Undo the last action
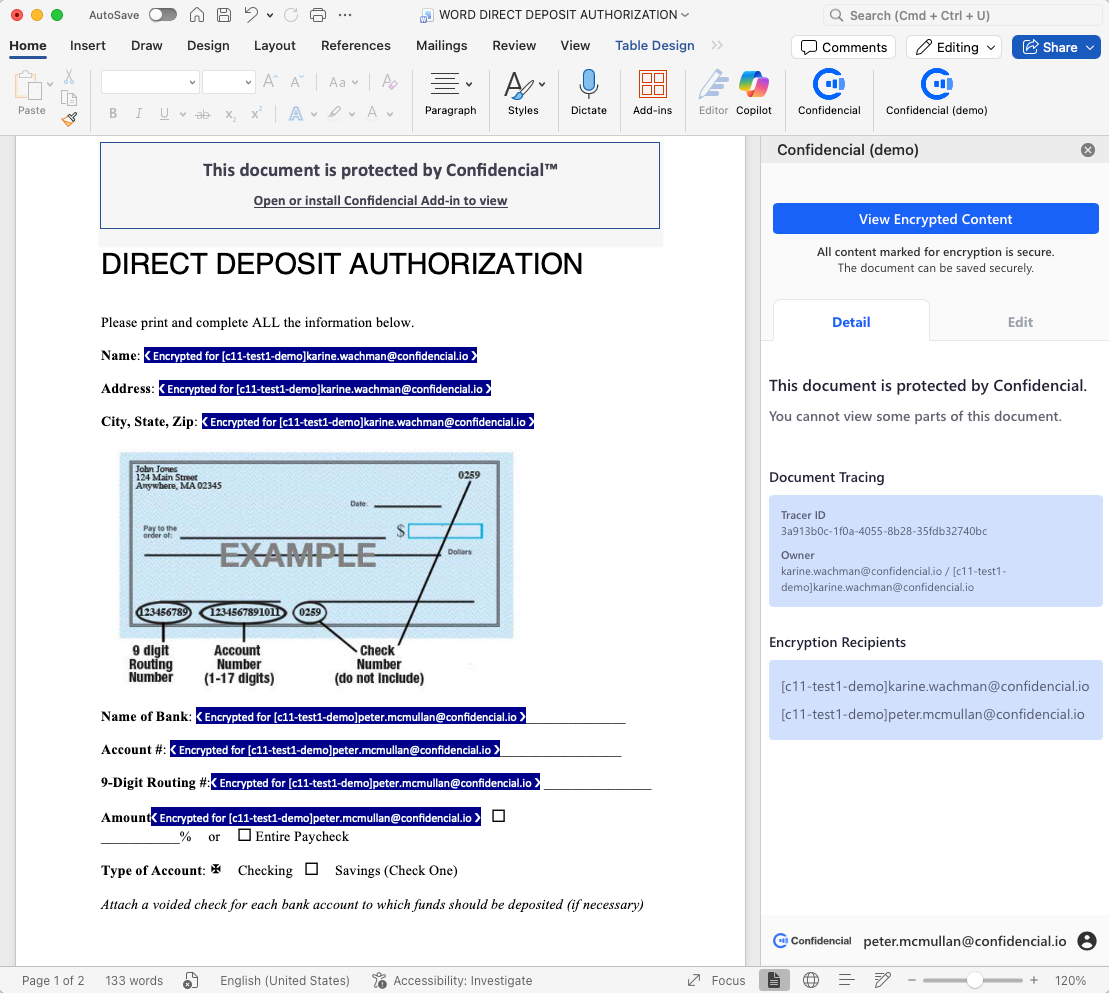 coord(250,15)
